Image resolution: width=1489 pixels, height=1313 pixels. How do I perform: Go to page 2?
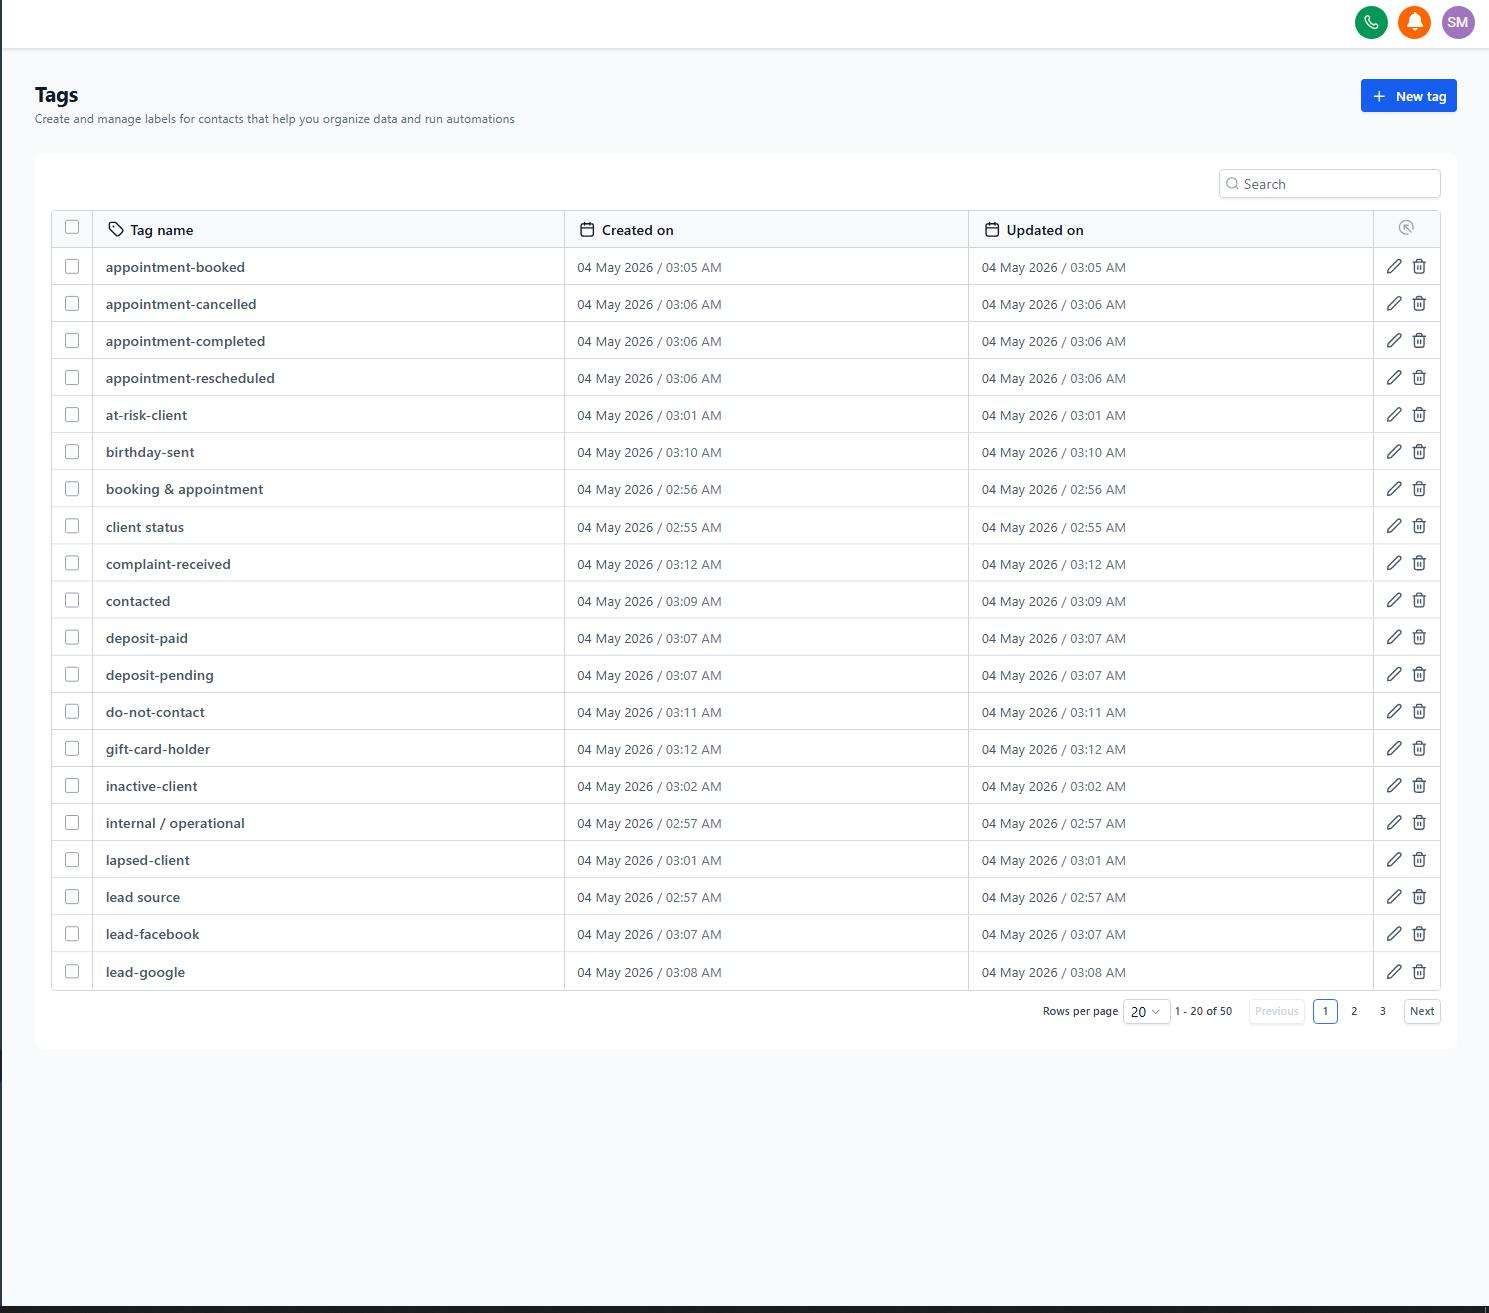point(1354,1011)
